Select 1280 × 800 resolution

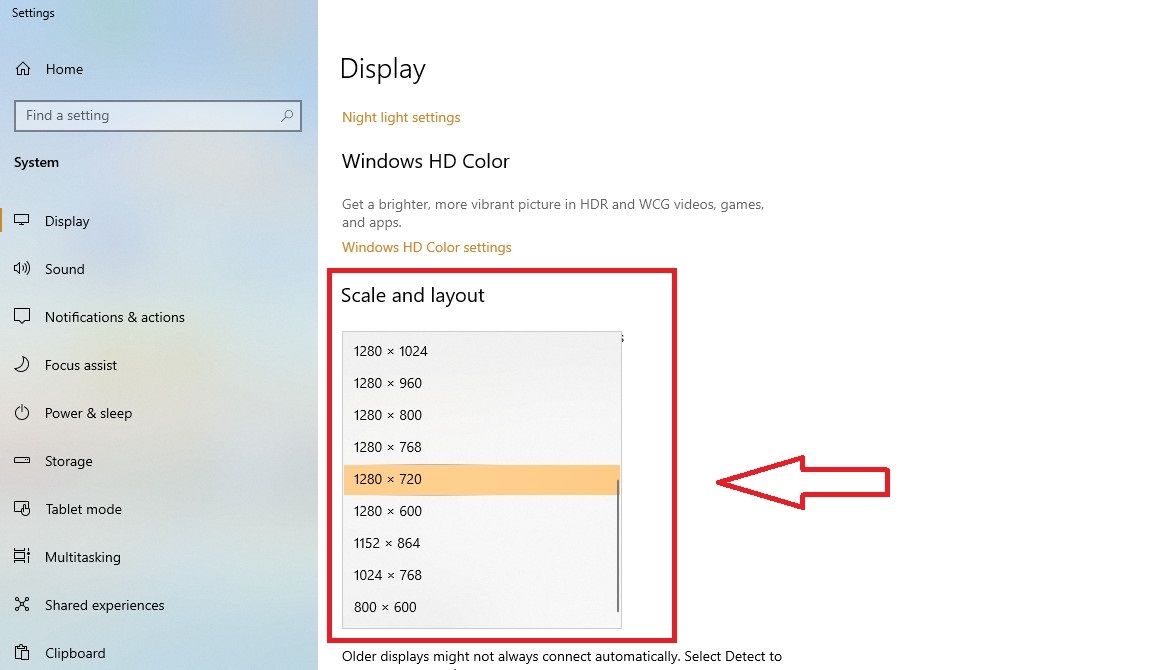[481, 415]
